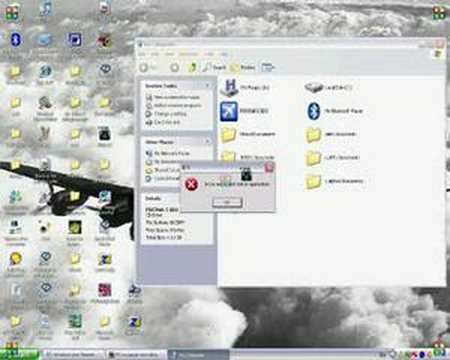Open the Views dropdown in the toolbar
Screen dimensions: 450x360
pos(268,68)
